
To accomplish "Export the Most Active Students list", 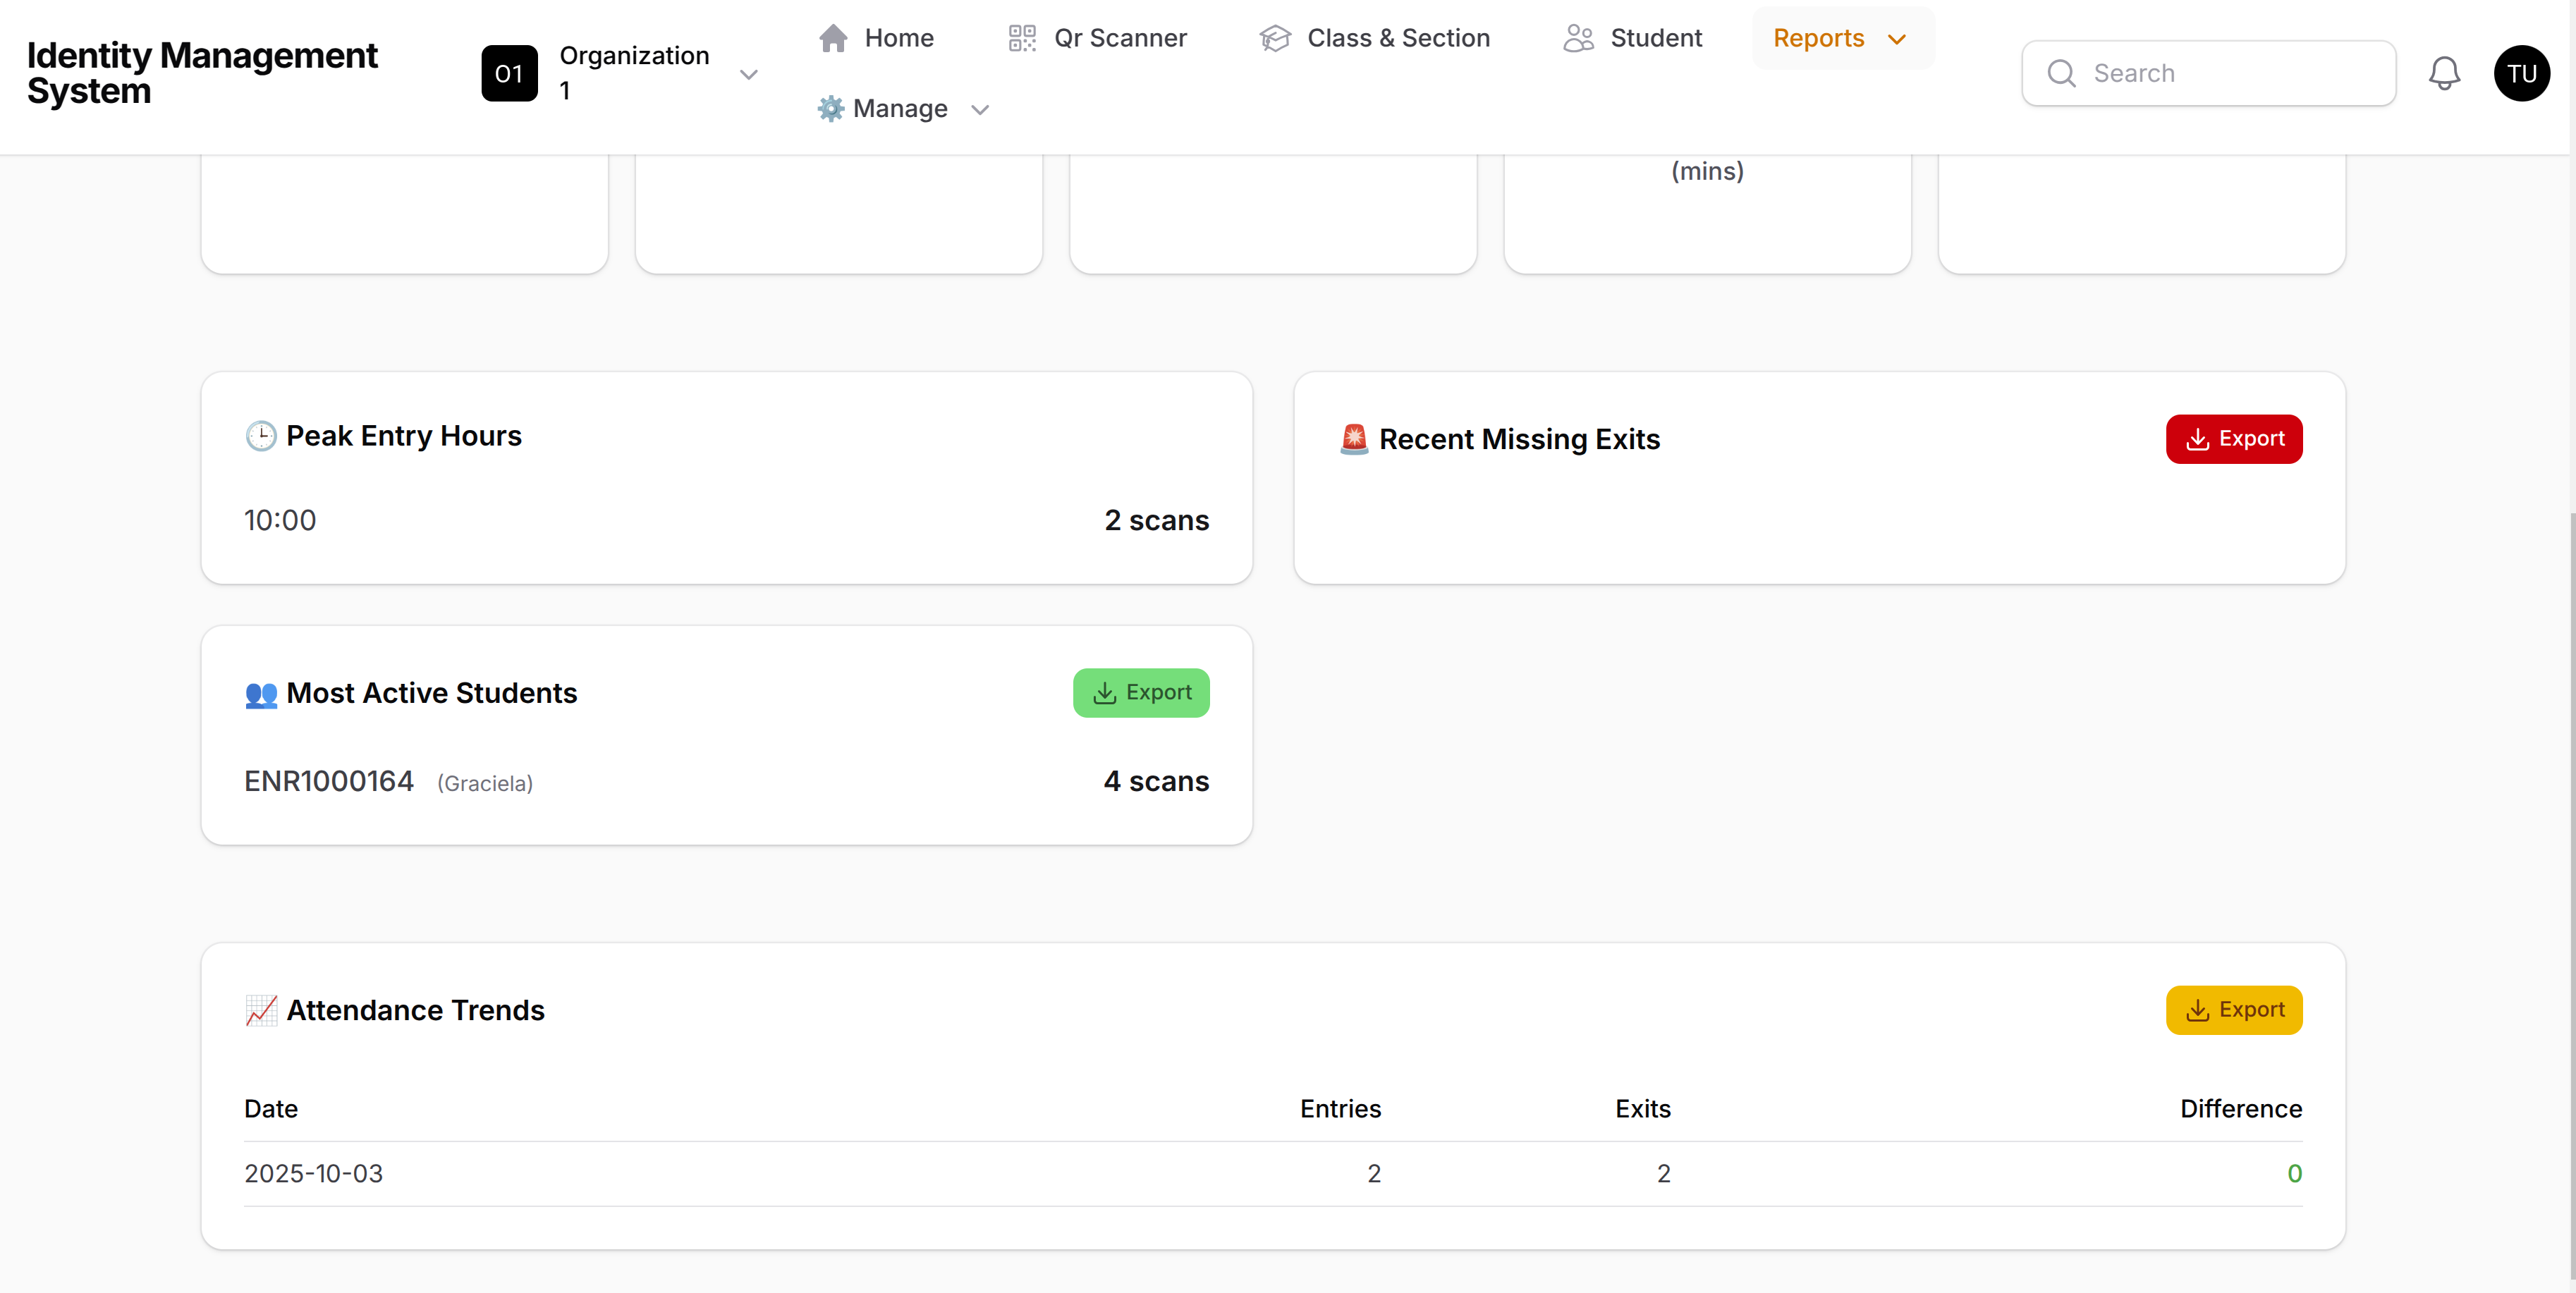I will [1140, 692].
